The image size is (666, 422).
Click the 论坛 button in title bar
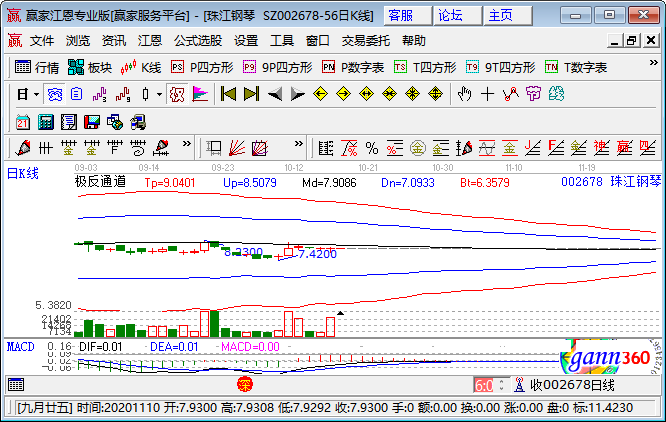click(x=458, y=16)
